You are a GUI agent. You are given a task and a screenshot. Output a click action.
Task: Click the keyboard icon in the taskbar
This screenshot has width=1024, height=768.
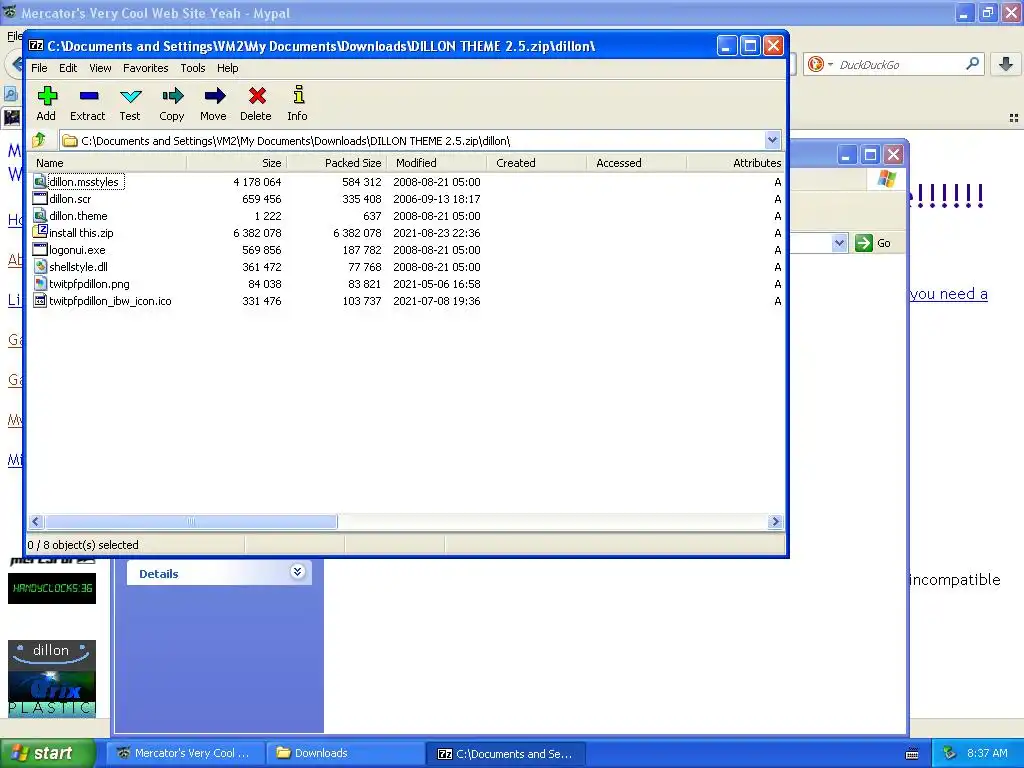pyautogui.click(x=912, y=754)
